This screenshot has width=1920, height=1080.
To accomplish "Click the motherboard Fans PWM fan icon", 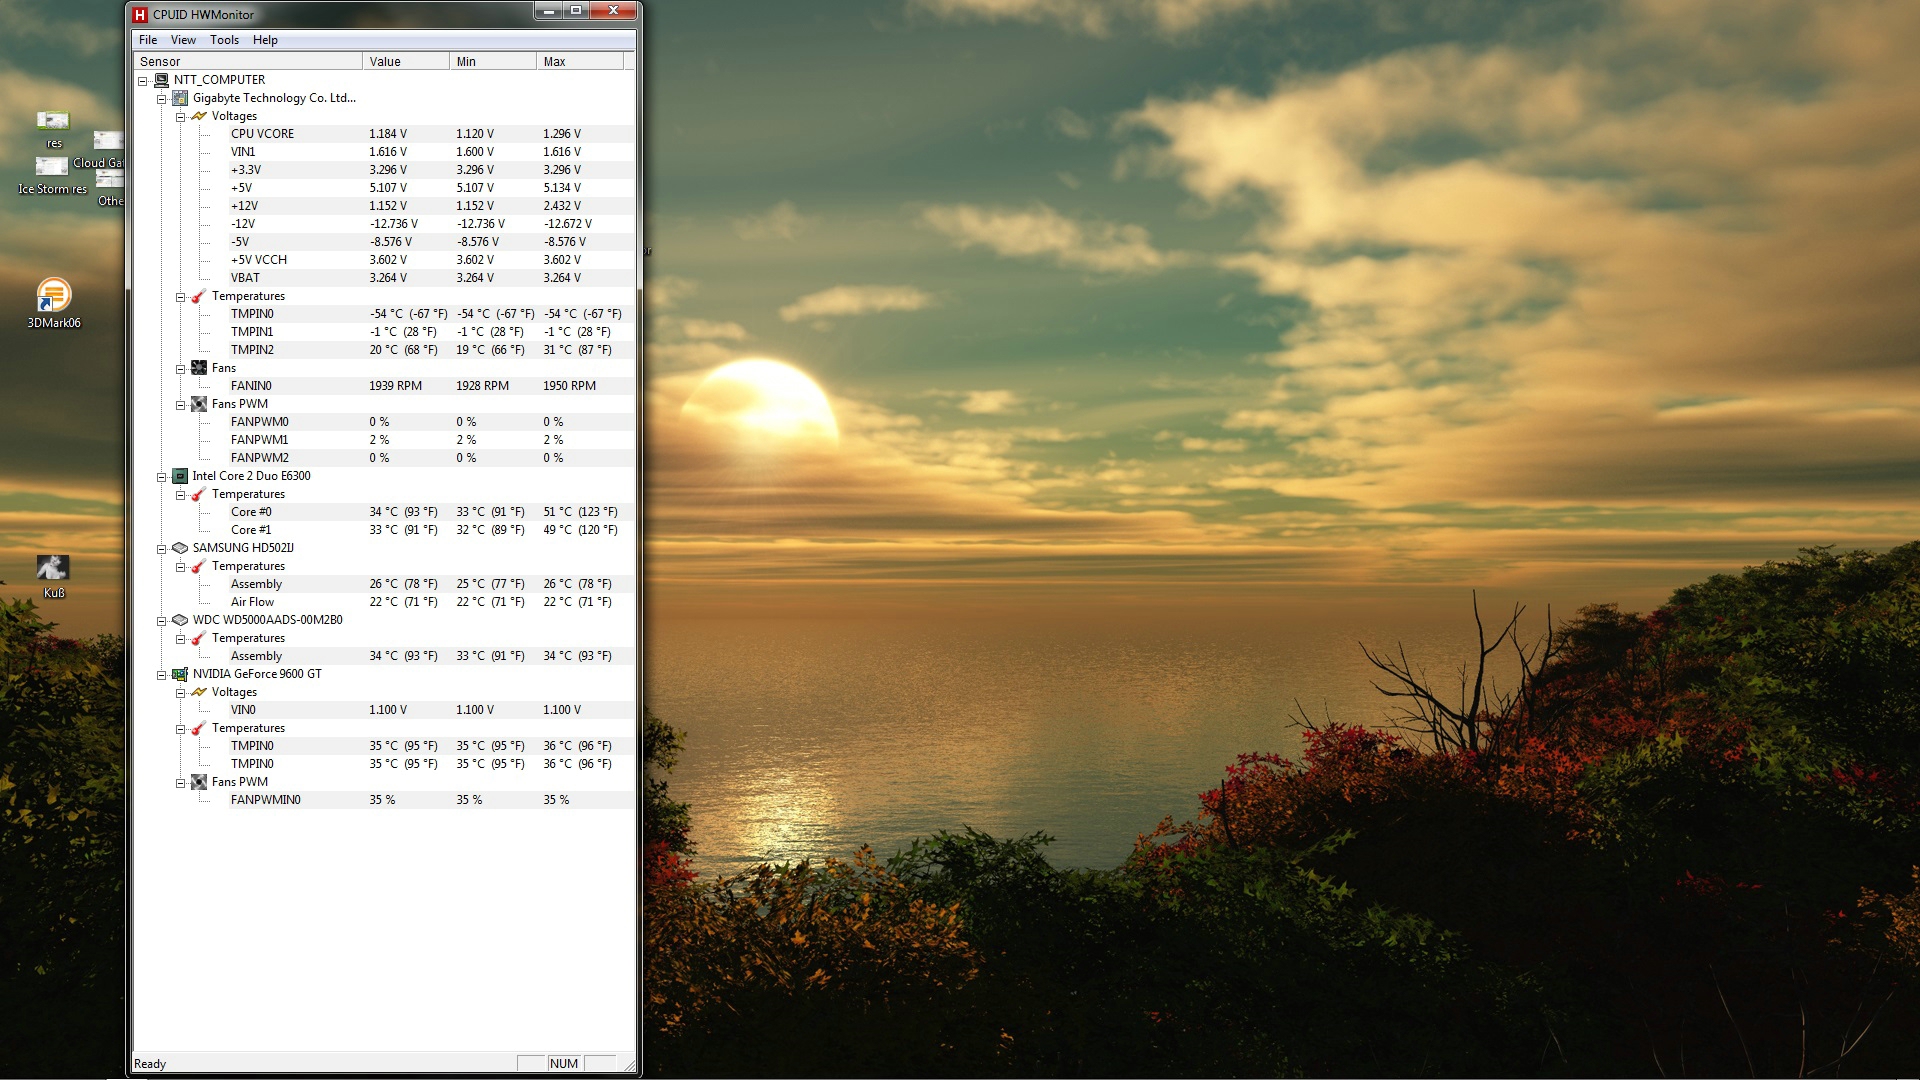I will (199, 404).
